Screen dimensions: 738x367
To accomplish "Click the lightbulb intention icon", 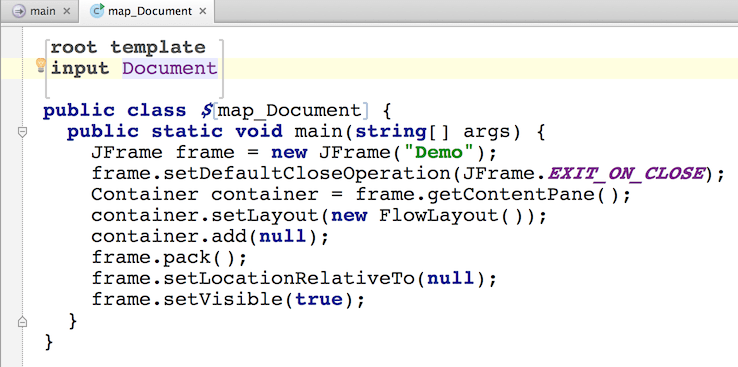I will coord(40,66).
